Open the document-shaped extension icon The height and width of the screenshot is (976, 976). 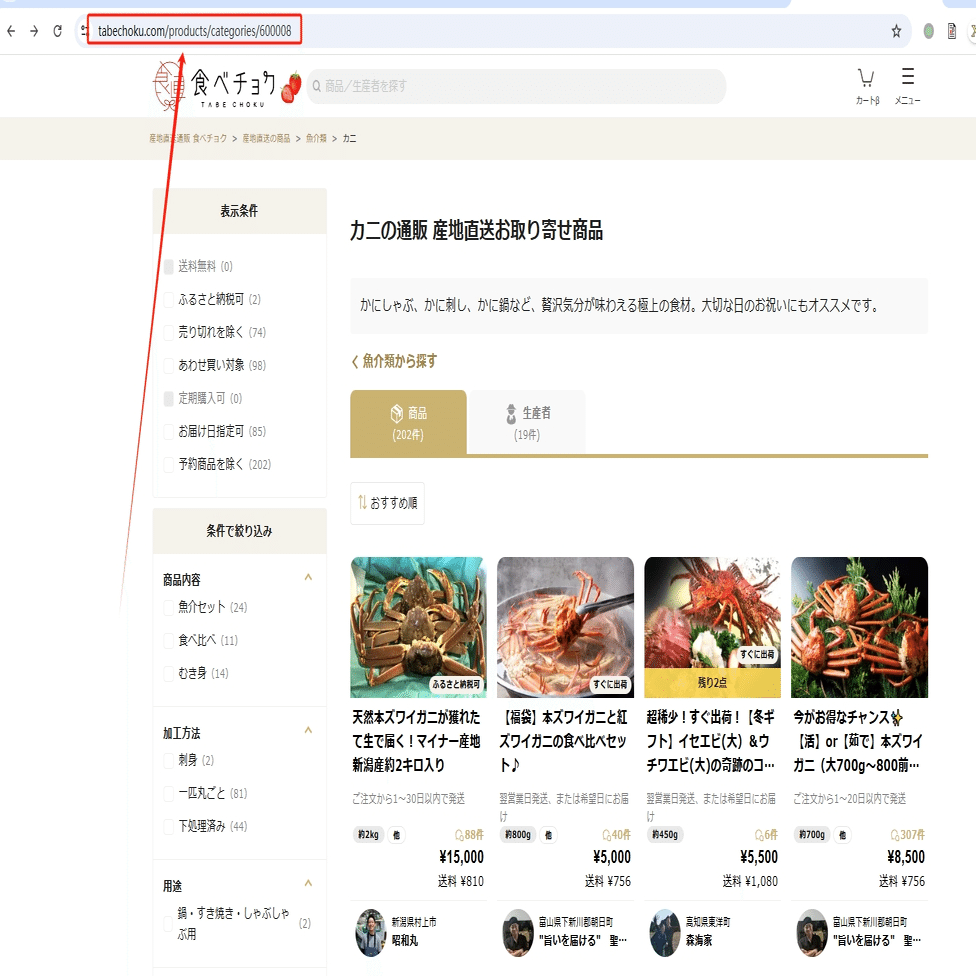(x=951, y=30)
